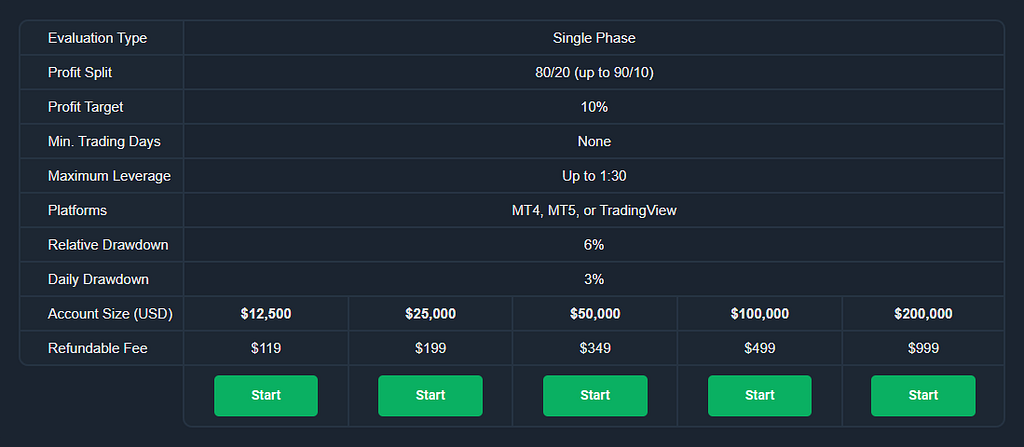Click the Up to 1:30 leverage value

594,176
